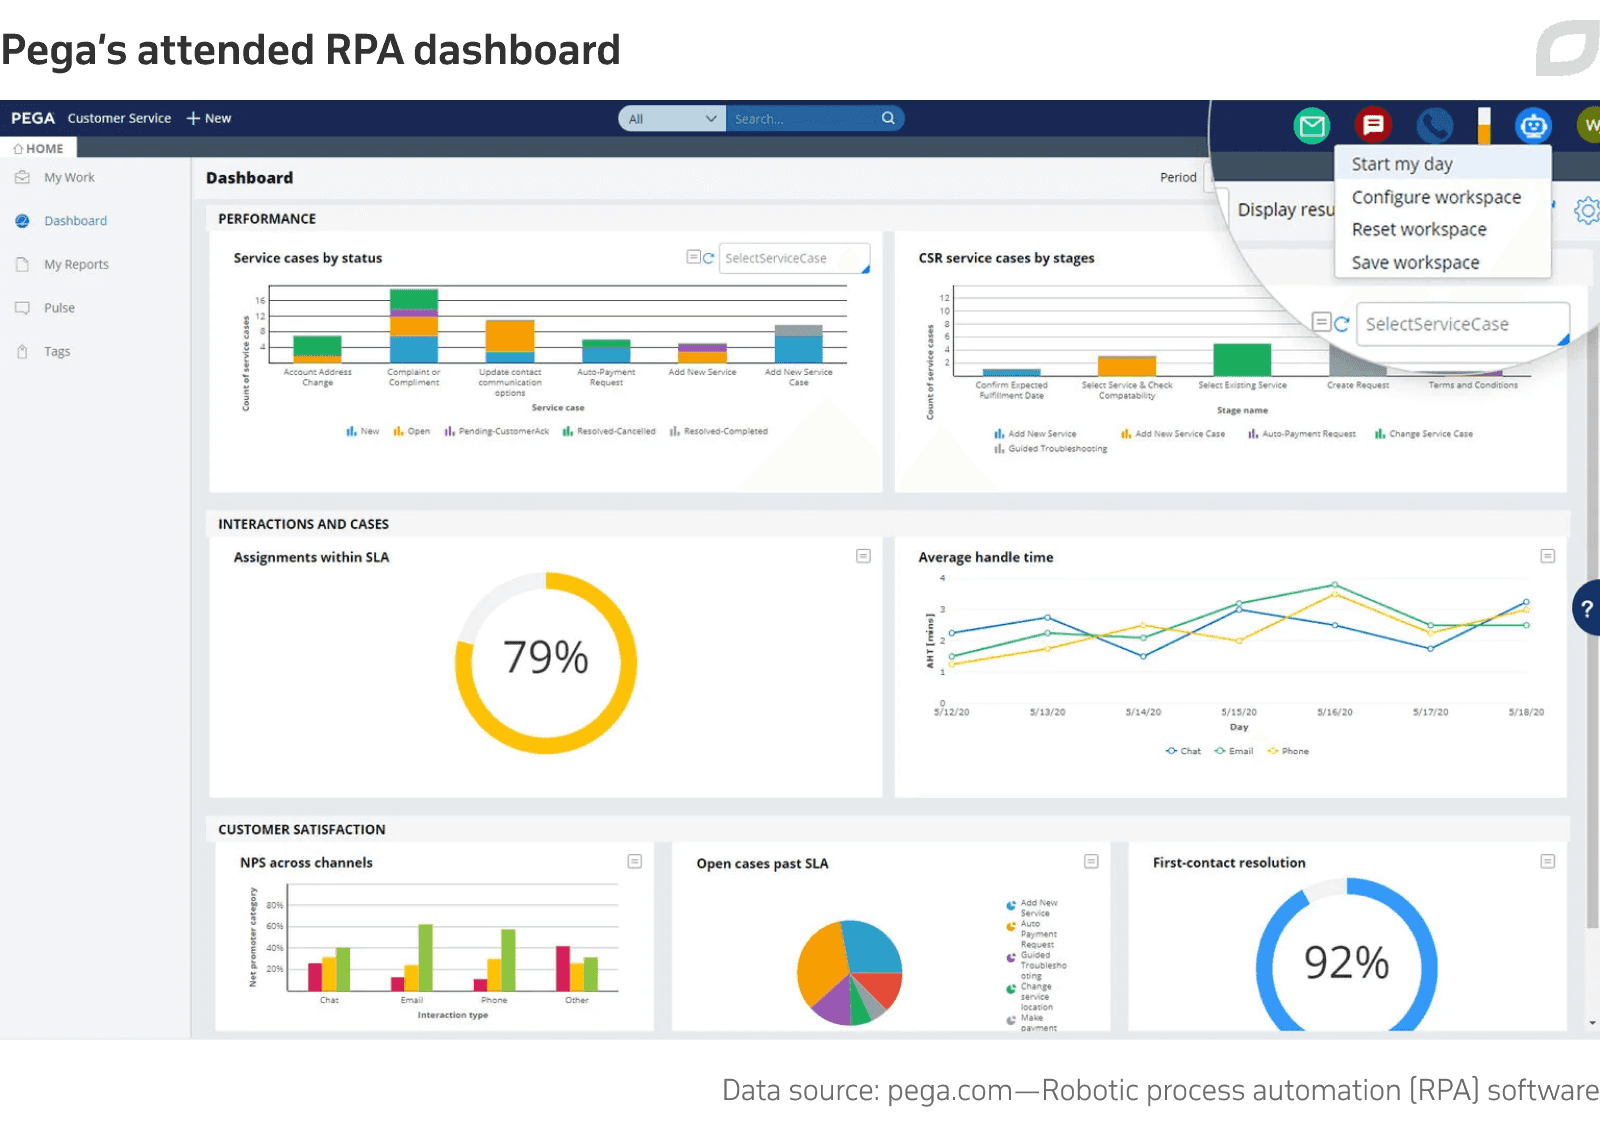The height and width of the screenshot is (1140, 1600).
Task: Select Dashboard in the sidebar
Action: 75,221
